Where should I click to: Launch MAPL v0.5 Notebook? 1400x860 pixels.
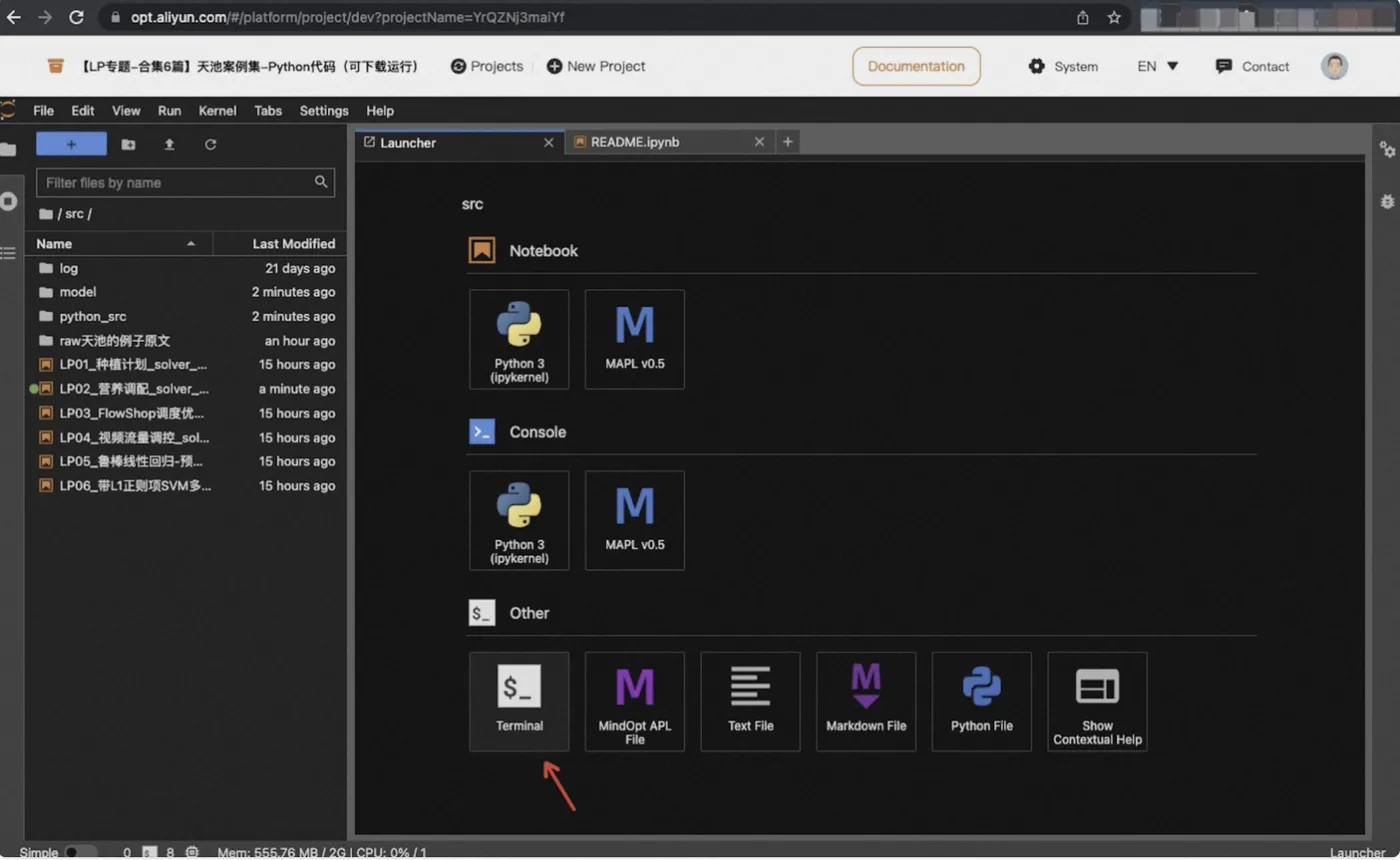[x=635, y=339]
